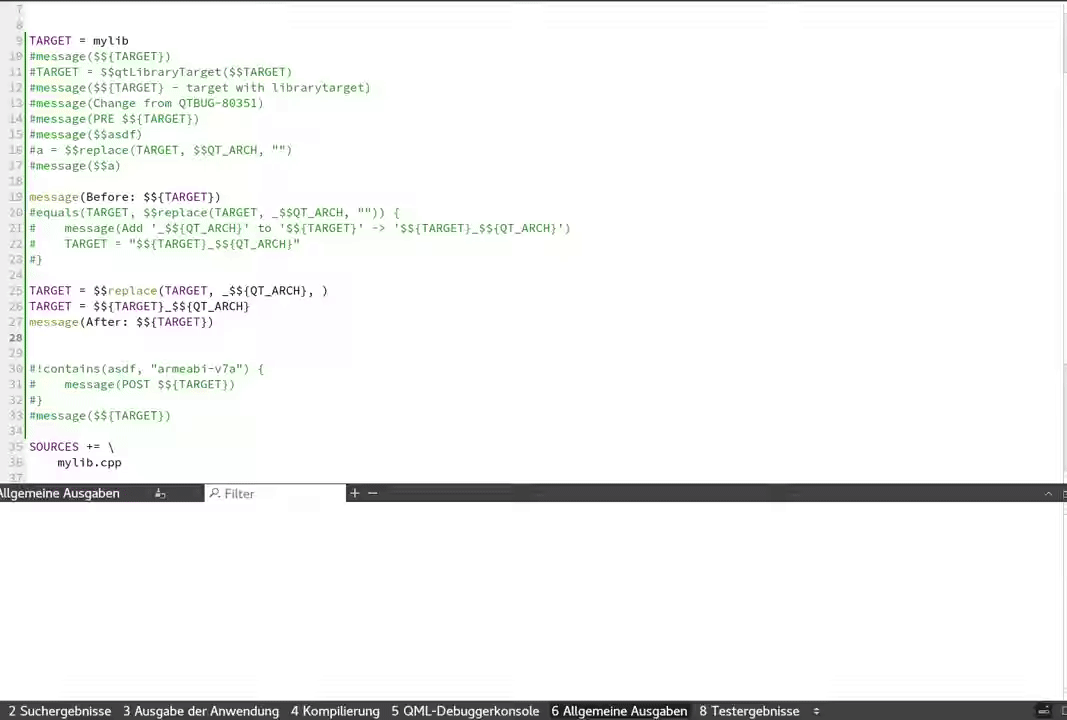Click the magnifier icon in the Filter field
This screenshot has width=1067, height=720.
point(215,493)
